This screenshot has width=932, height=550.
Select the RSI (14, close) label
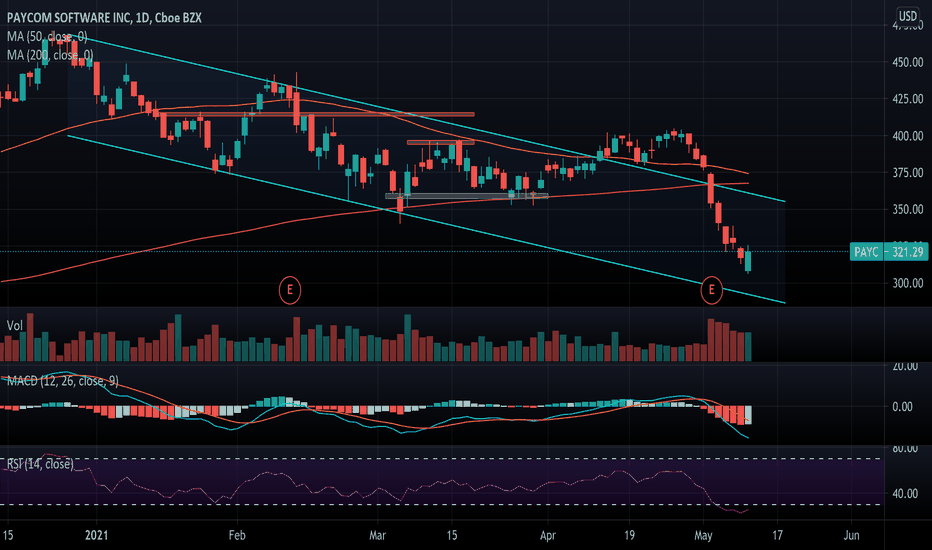[x=40, y=464]
